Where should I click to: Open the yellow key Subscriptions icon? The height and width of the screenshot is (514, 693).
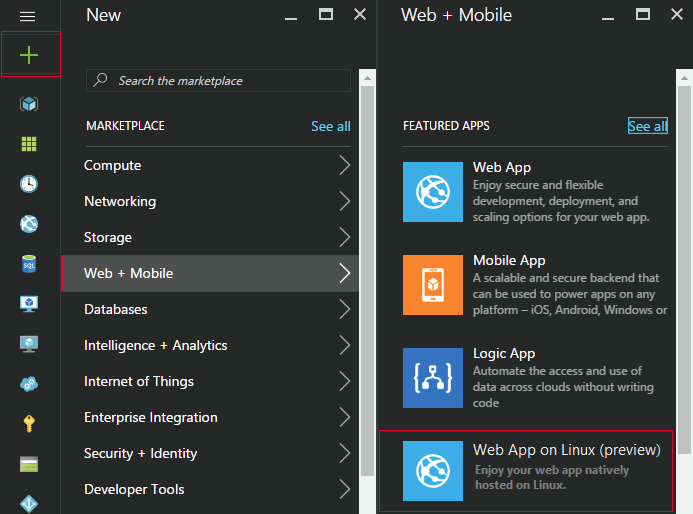(x=29, y=423)
